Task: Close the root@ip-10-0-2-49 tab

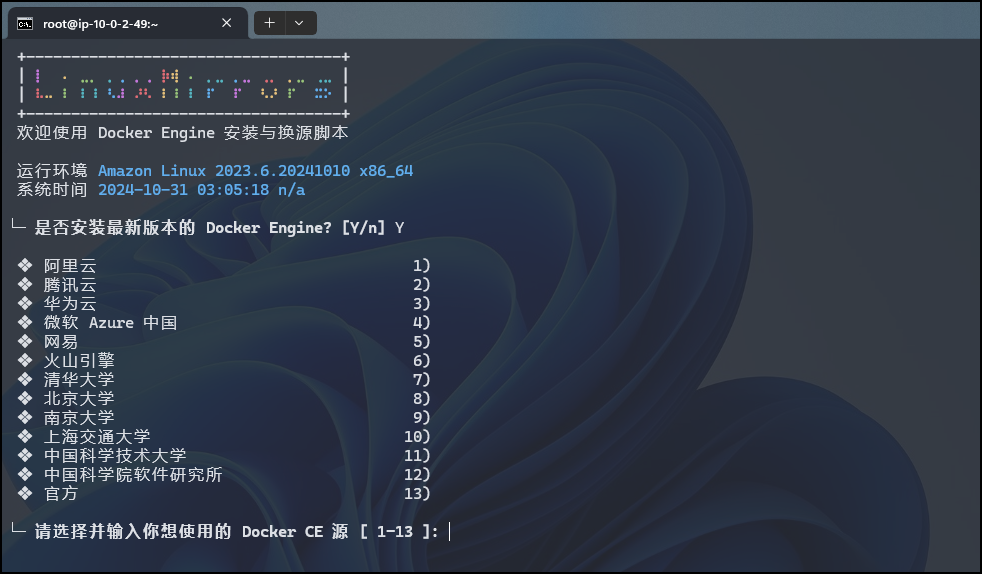Action: tap(227, 23)
